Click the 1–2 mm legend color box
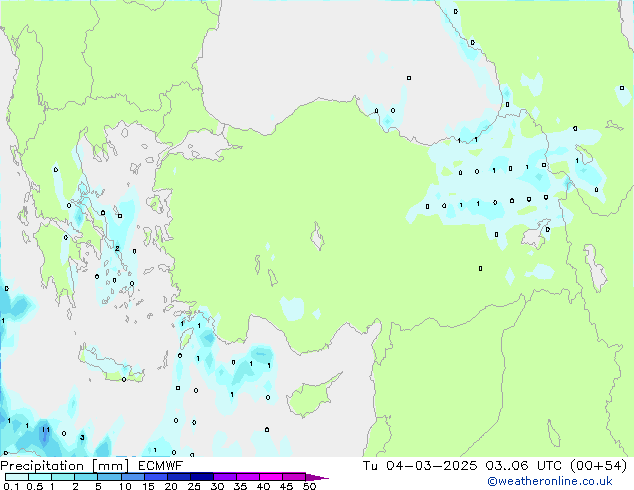Image resolution: width=634 pixels, height=490 pixels. [x=63, y=477]
